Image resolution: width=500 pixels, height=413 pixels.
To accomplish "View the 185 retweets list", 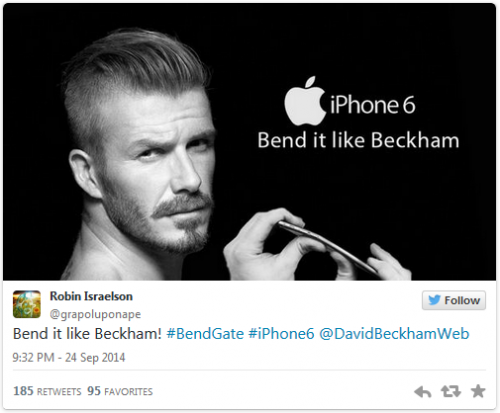I will pos(47,391).
